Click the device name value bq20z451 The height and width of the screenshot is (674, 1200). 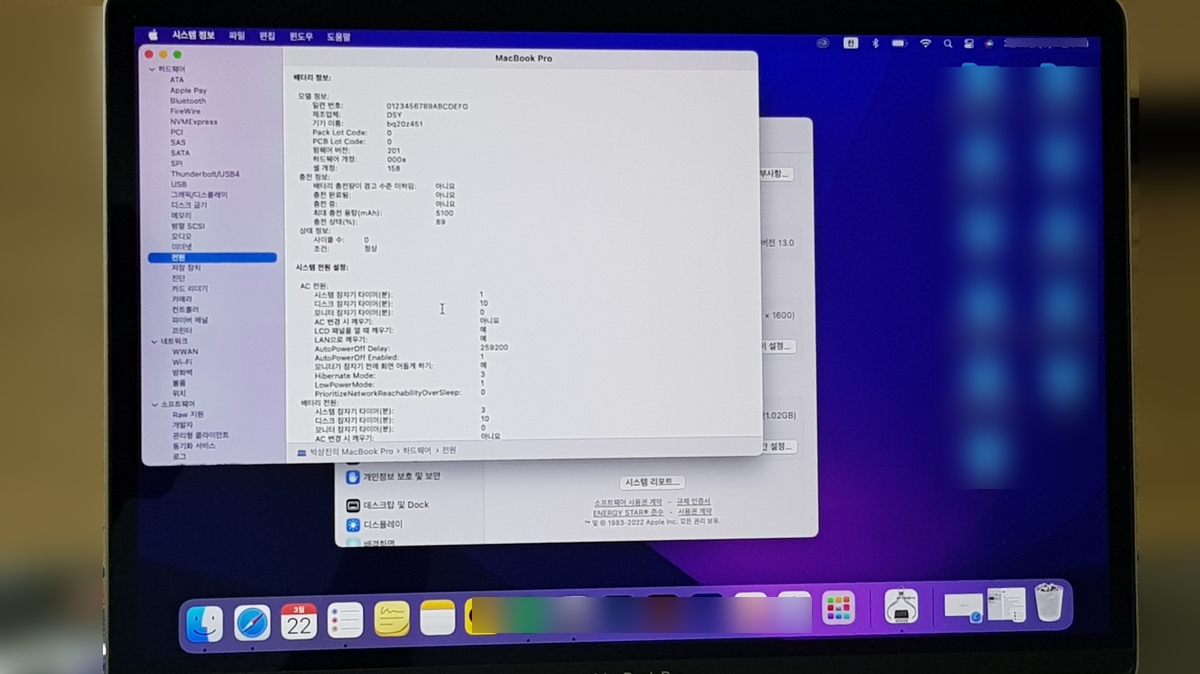[404, 124]
